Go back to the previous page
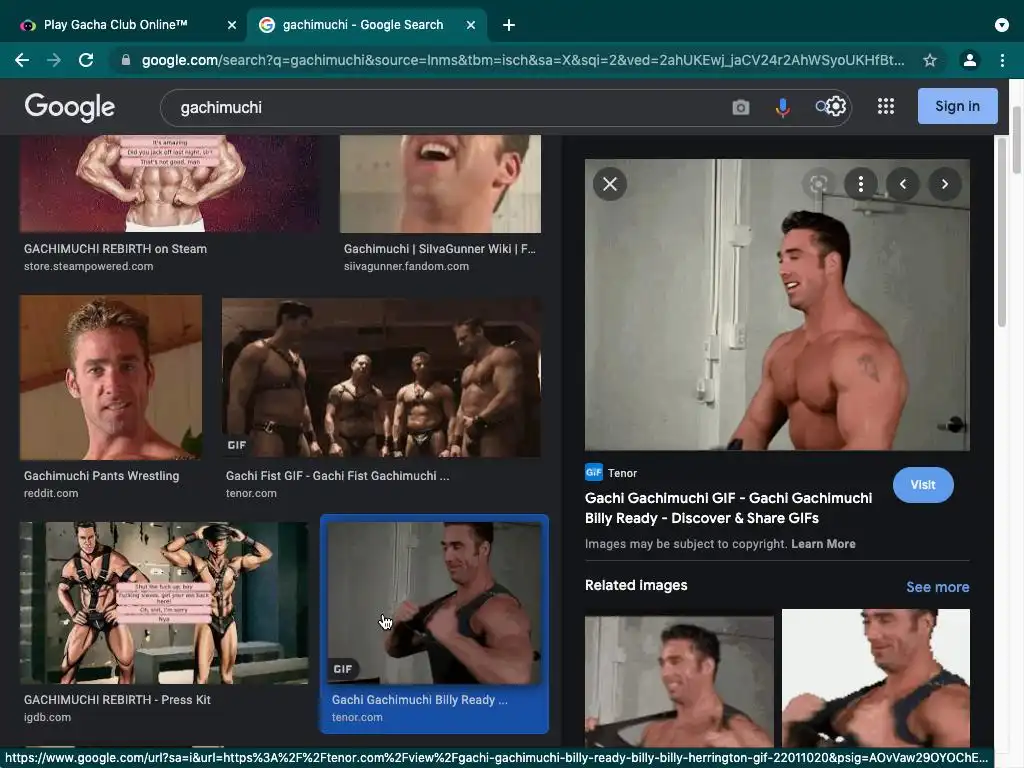Image resolution: width=1024 pixels, height=768 pixels. coord(22,60)
